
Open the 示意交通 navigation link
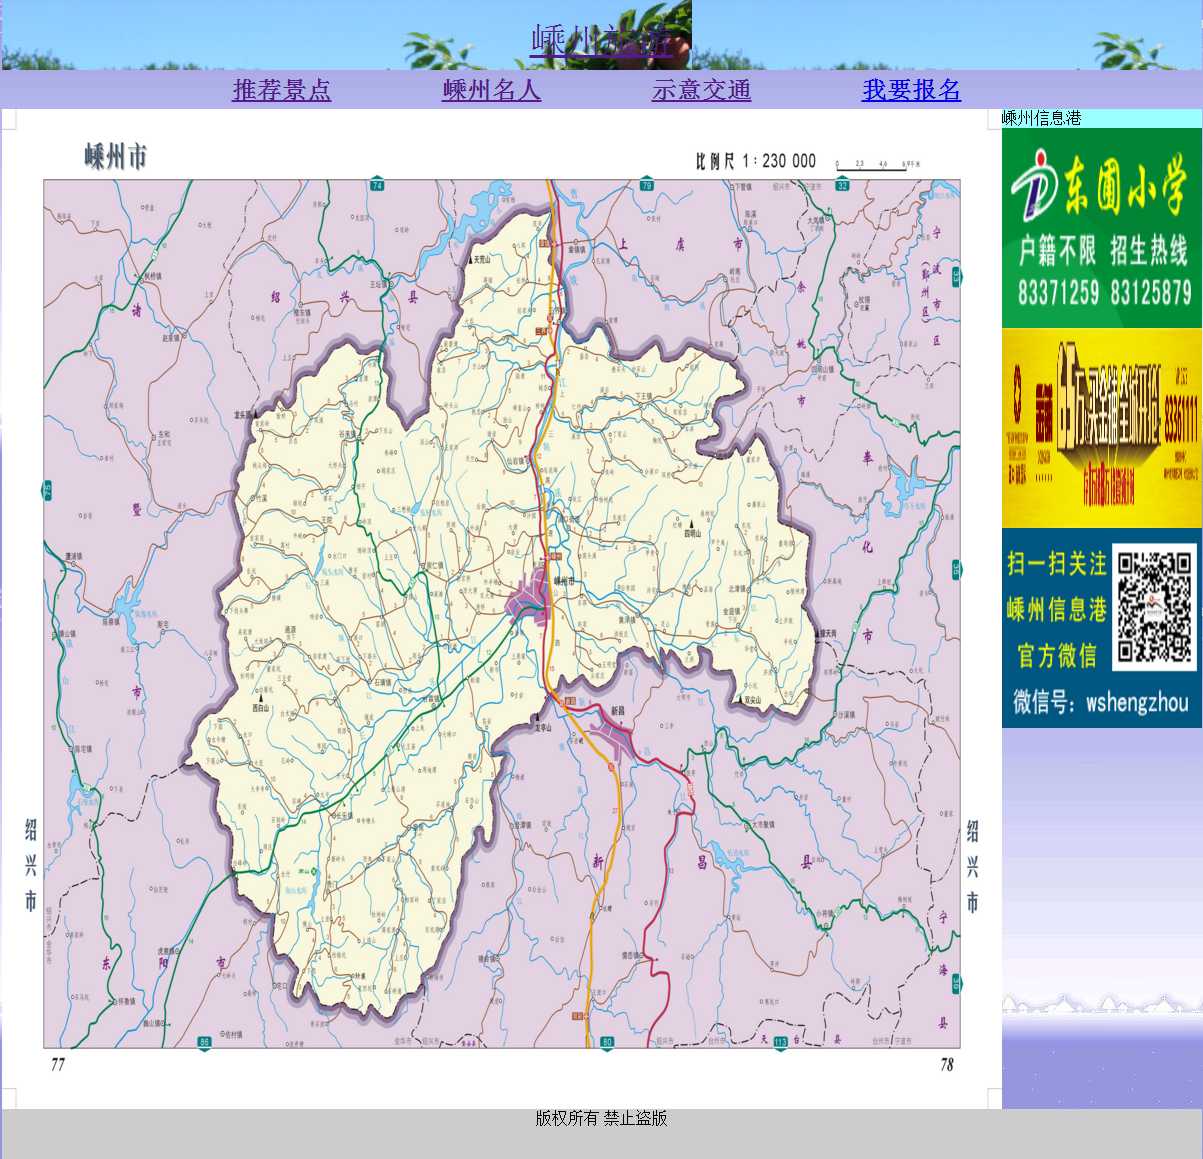point(701,90)
